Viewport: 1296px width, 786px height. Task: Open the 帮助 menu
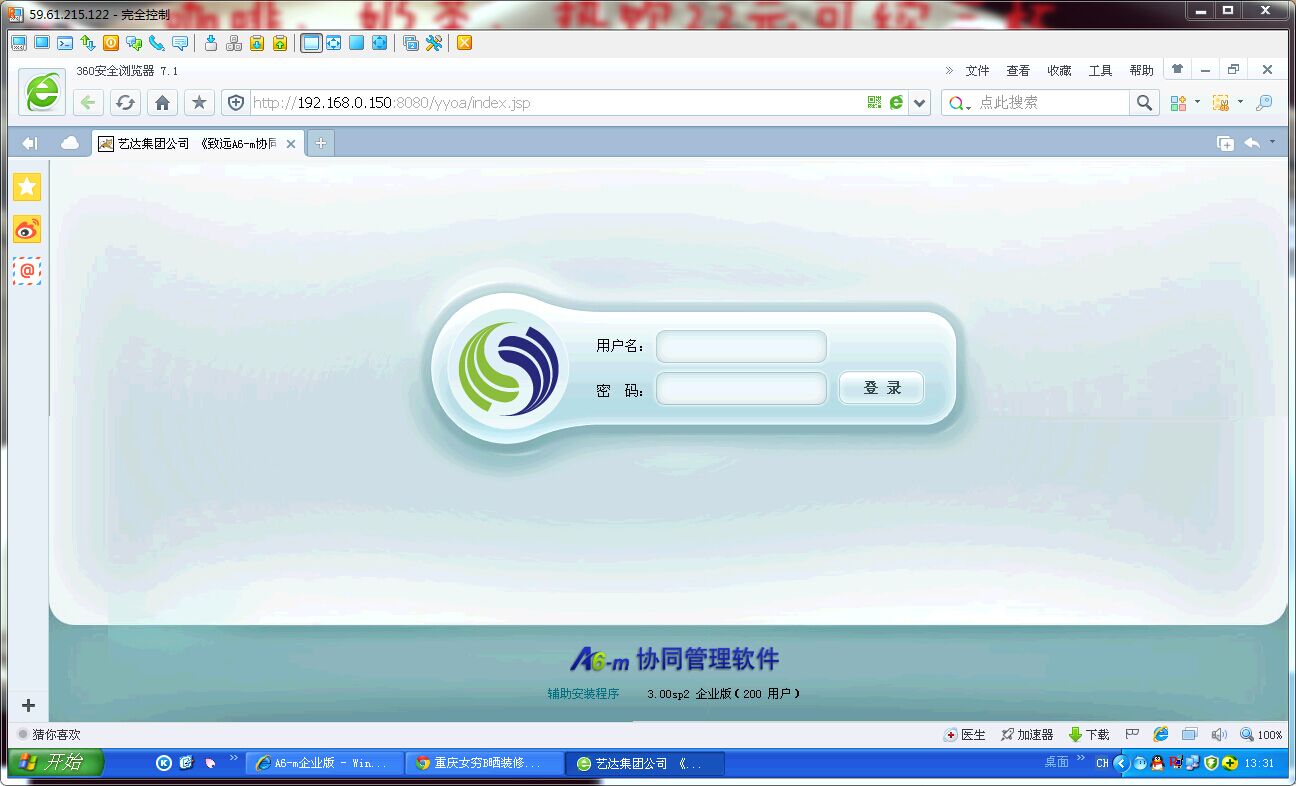coord(1141,70)
